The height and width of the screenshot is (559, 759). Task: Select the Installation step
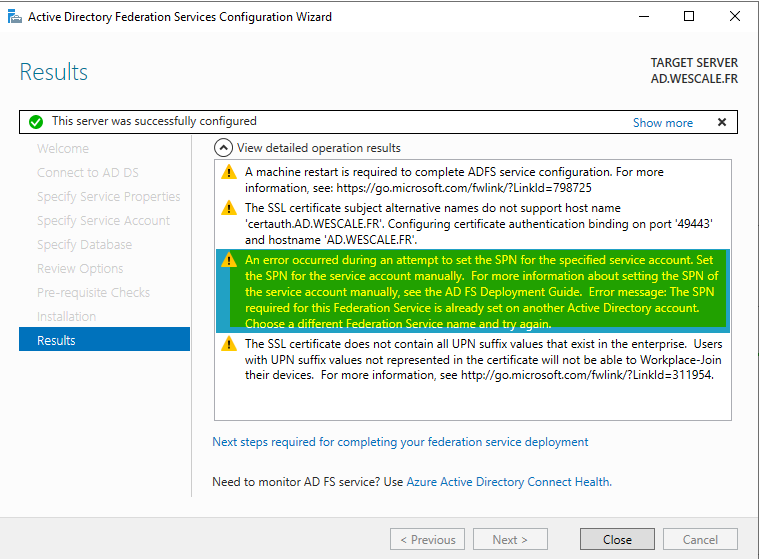(x=66, y=317)
